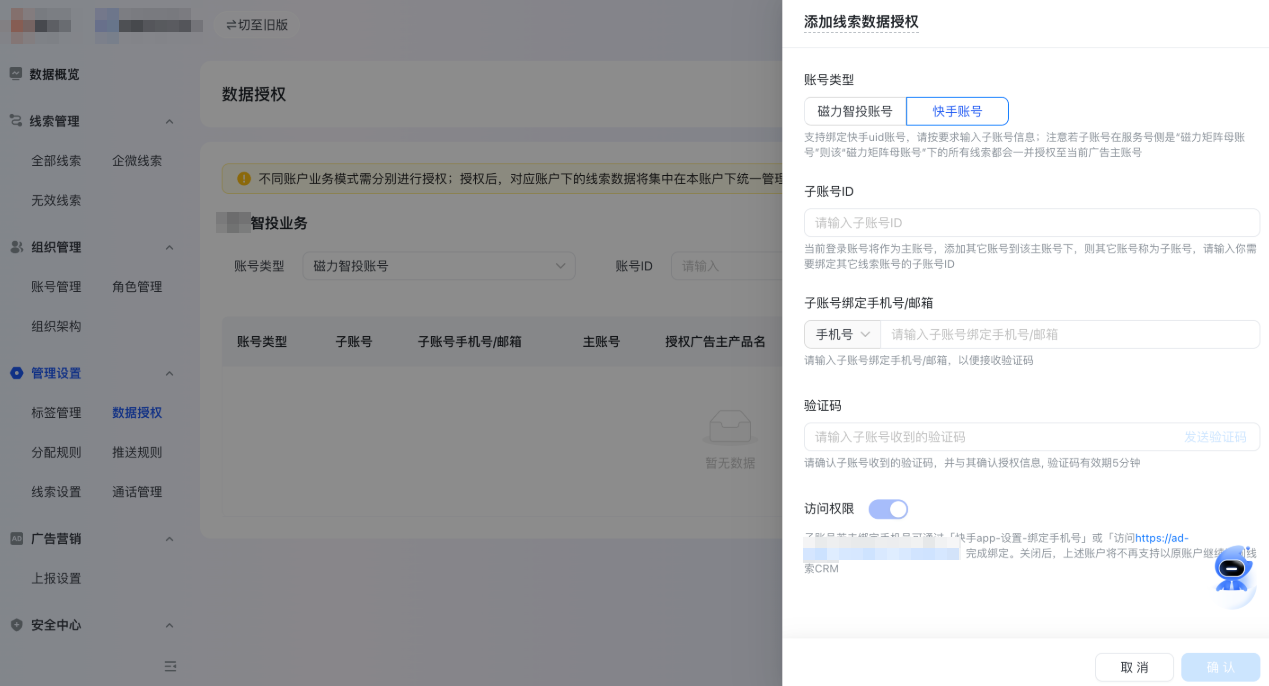Collapse the 管理设置 menu section
Viewport: 1269px width, 686px height.
pos(169,373)
